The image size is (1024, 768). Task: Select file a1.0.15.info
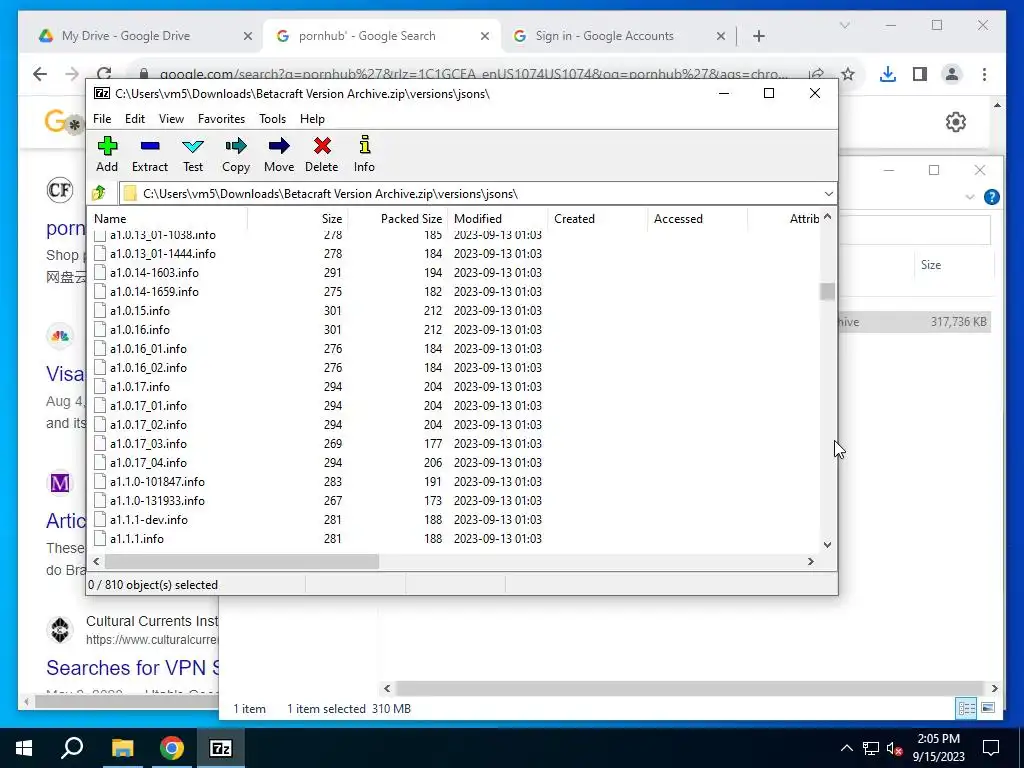140,311
